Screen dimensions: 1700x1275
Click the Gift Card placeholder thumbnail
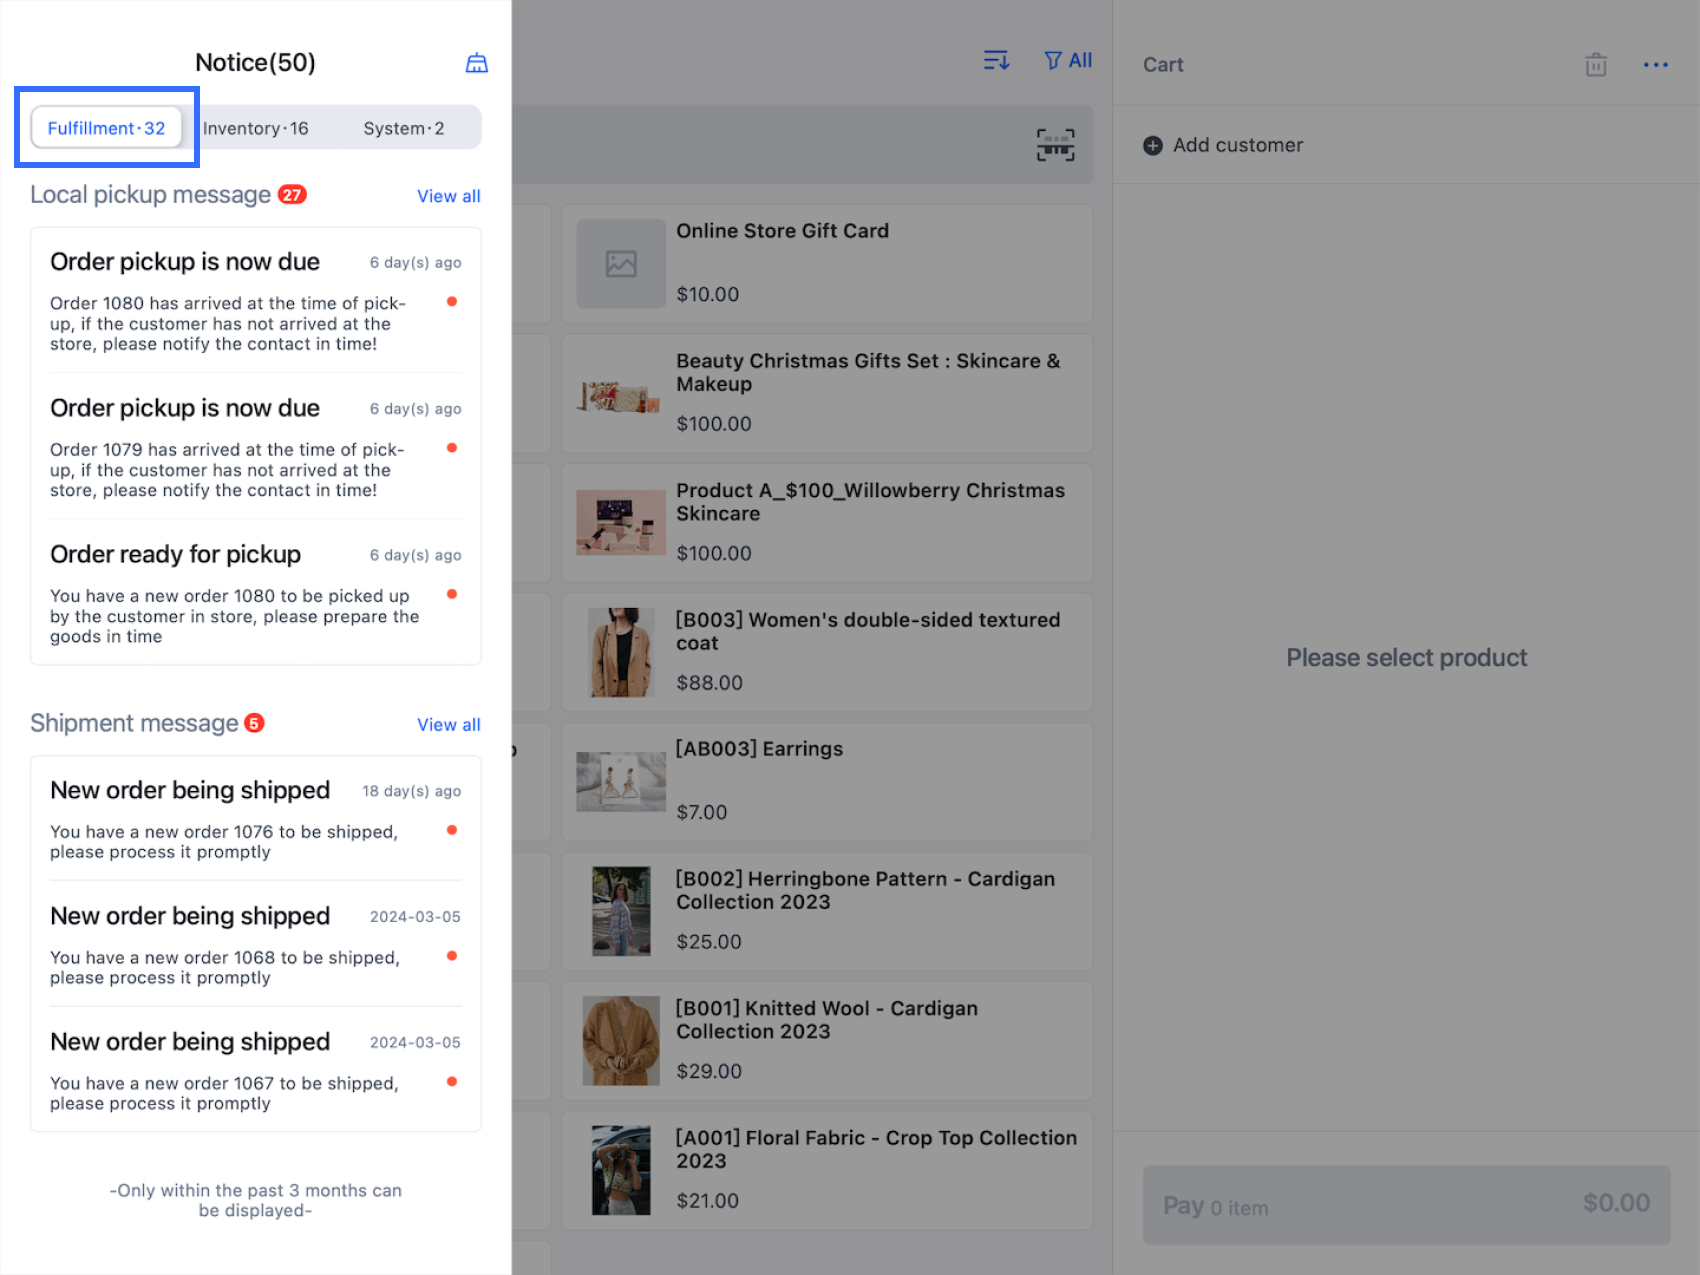621,264
